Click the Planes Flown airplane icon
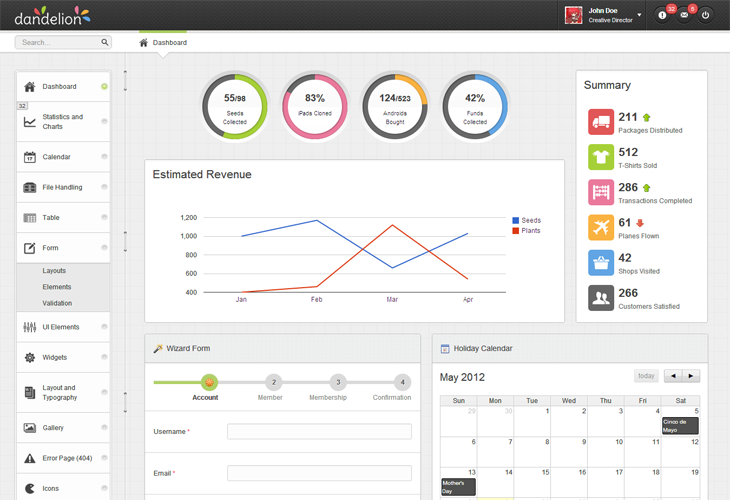 coord(601,228)
